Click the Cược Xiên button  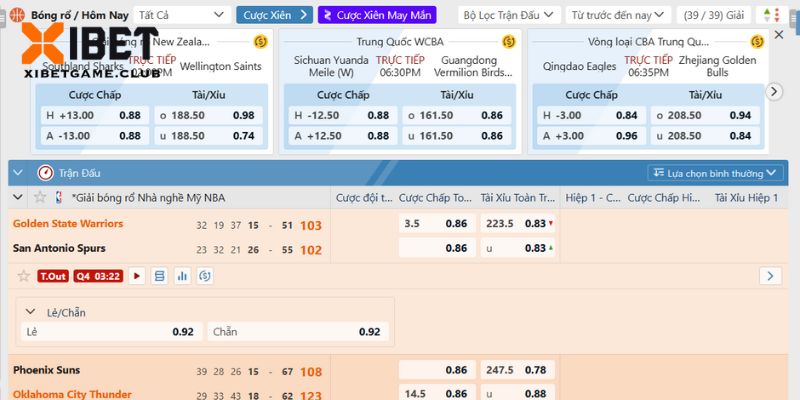pos(274,15)
